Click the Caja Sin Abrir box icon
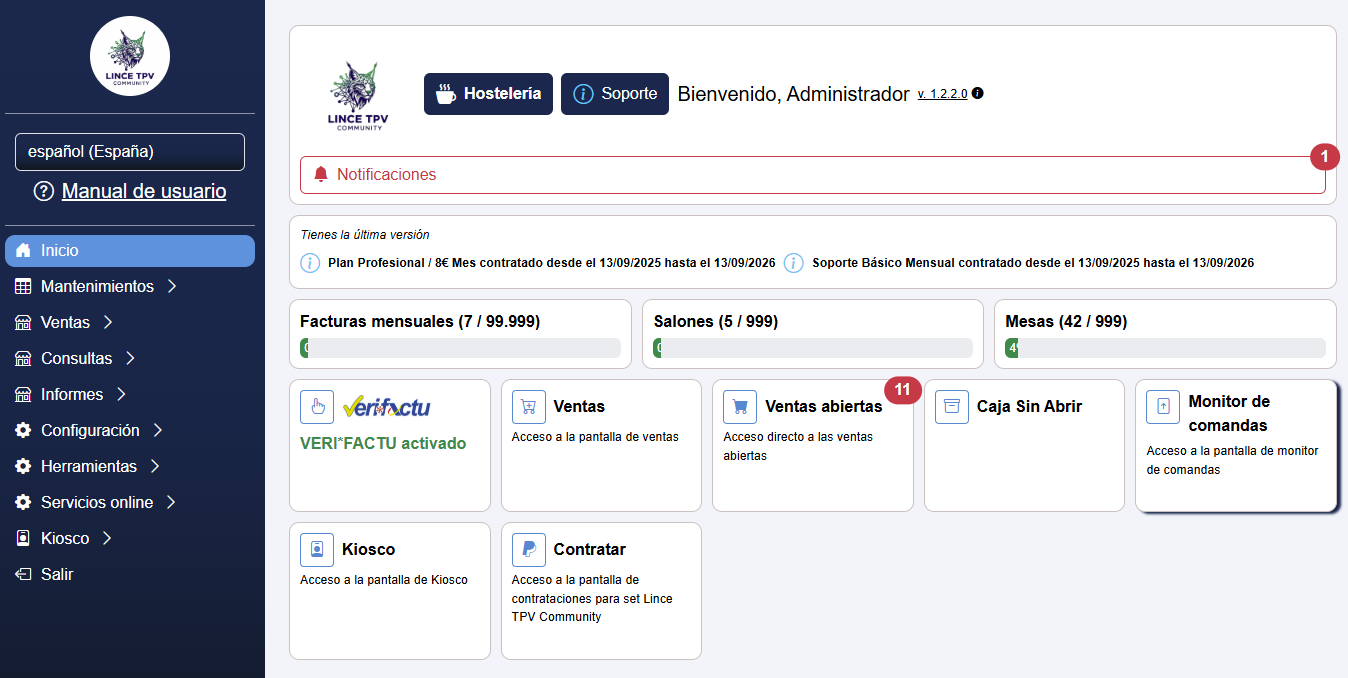 click(952, 407)
